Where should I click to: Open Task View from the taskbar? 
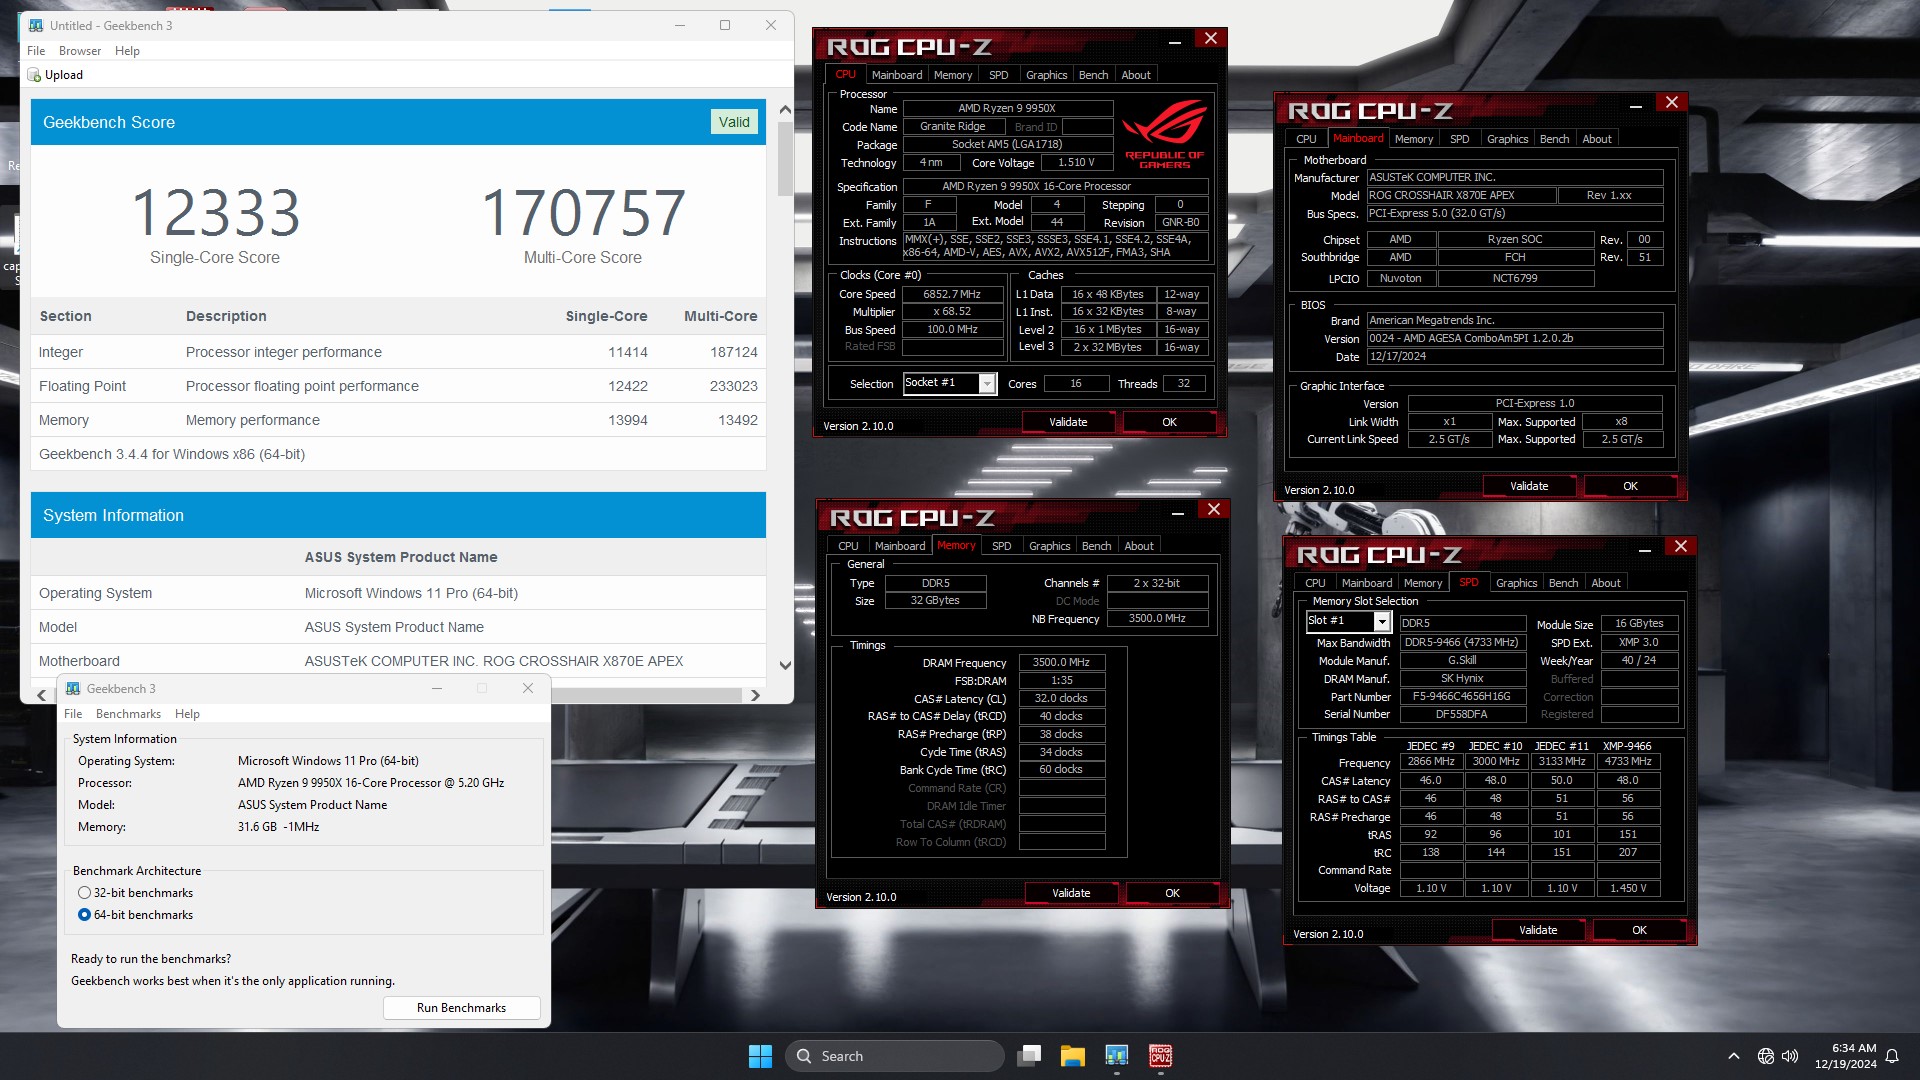(1029, 1056)
